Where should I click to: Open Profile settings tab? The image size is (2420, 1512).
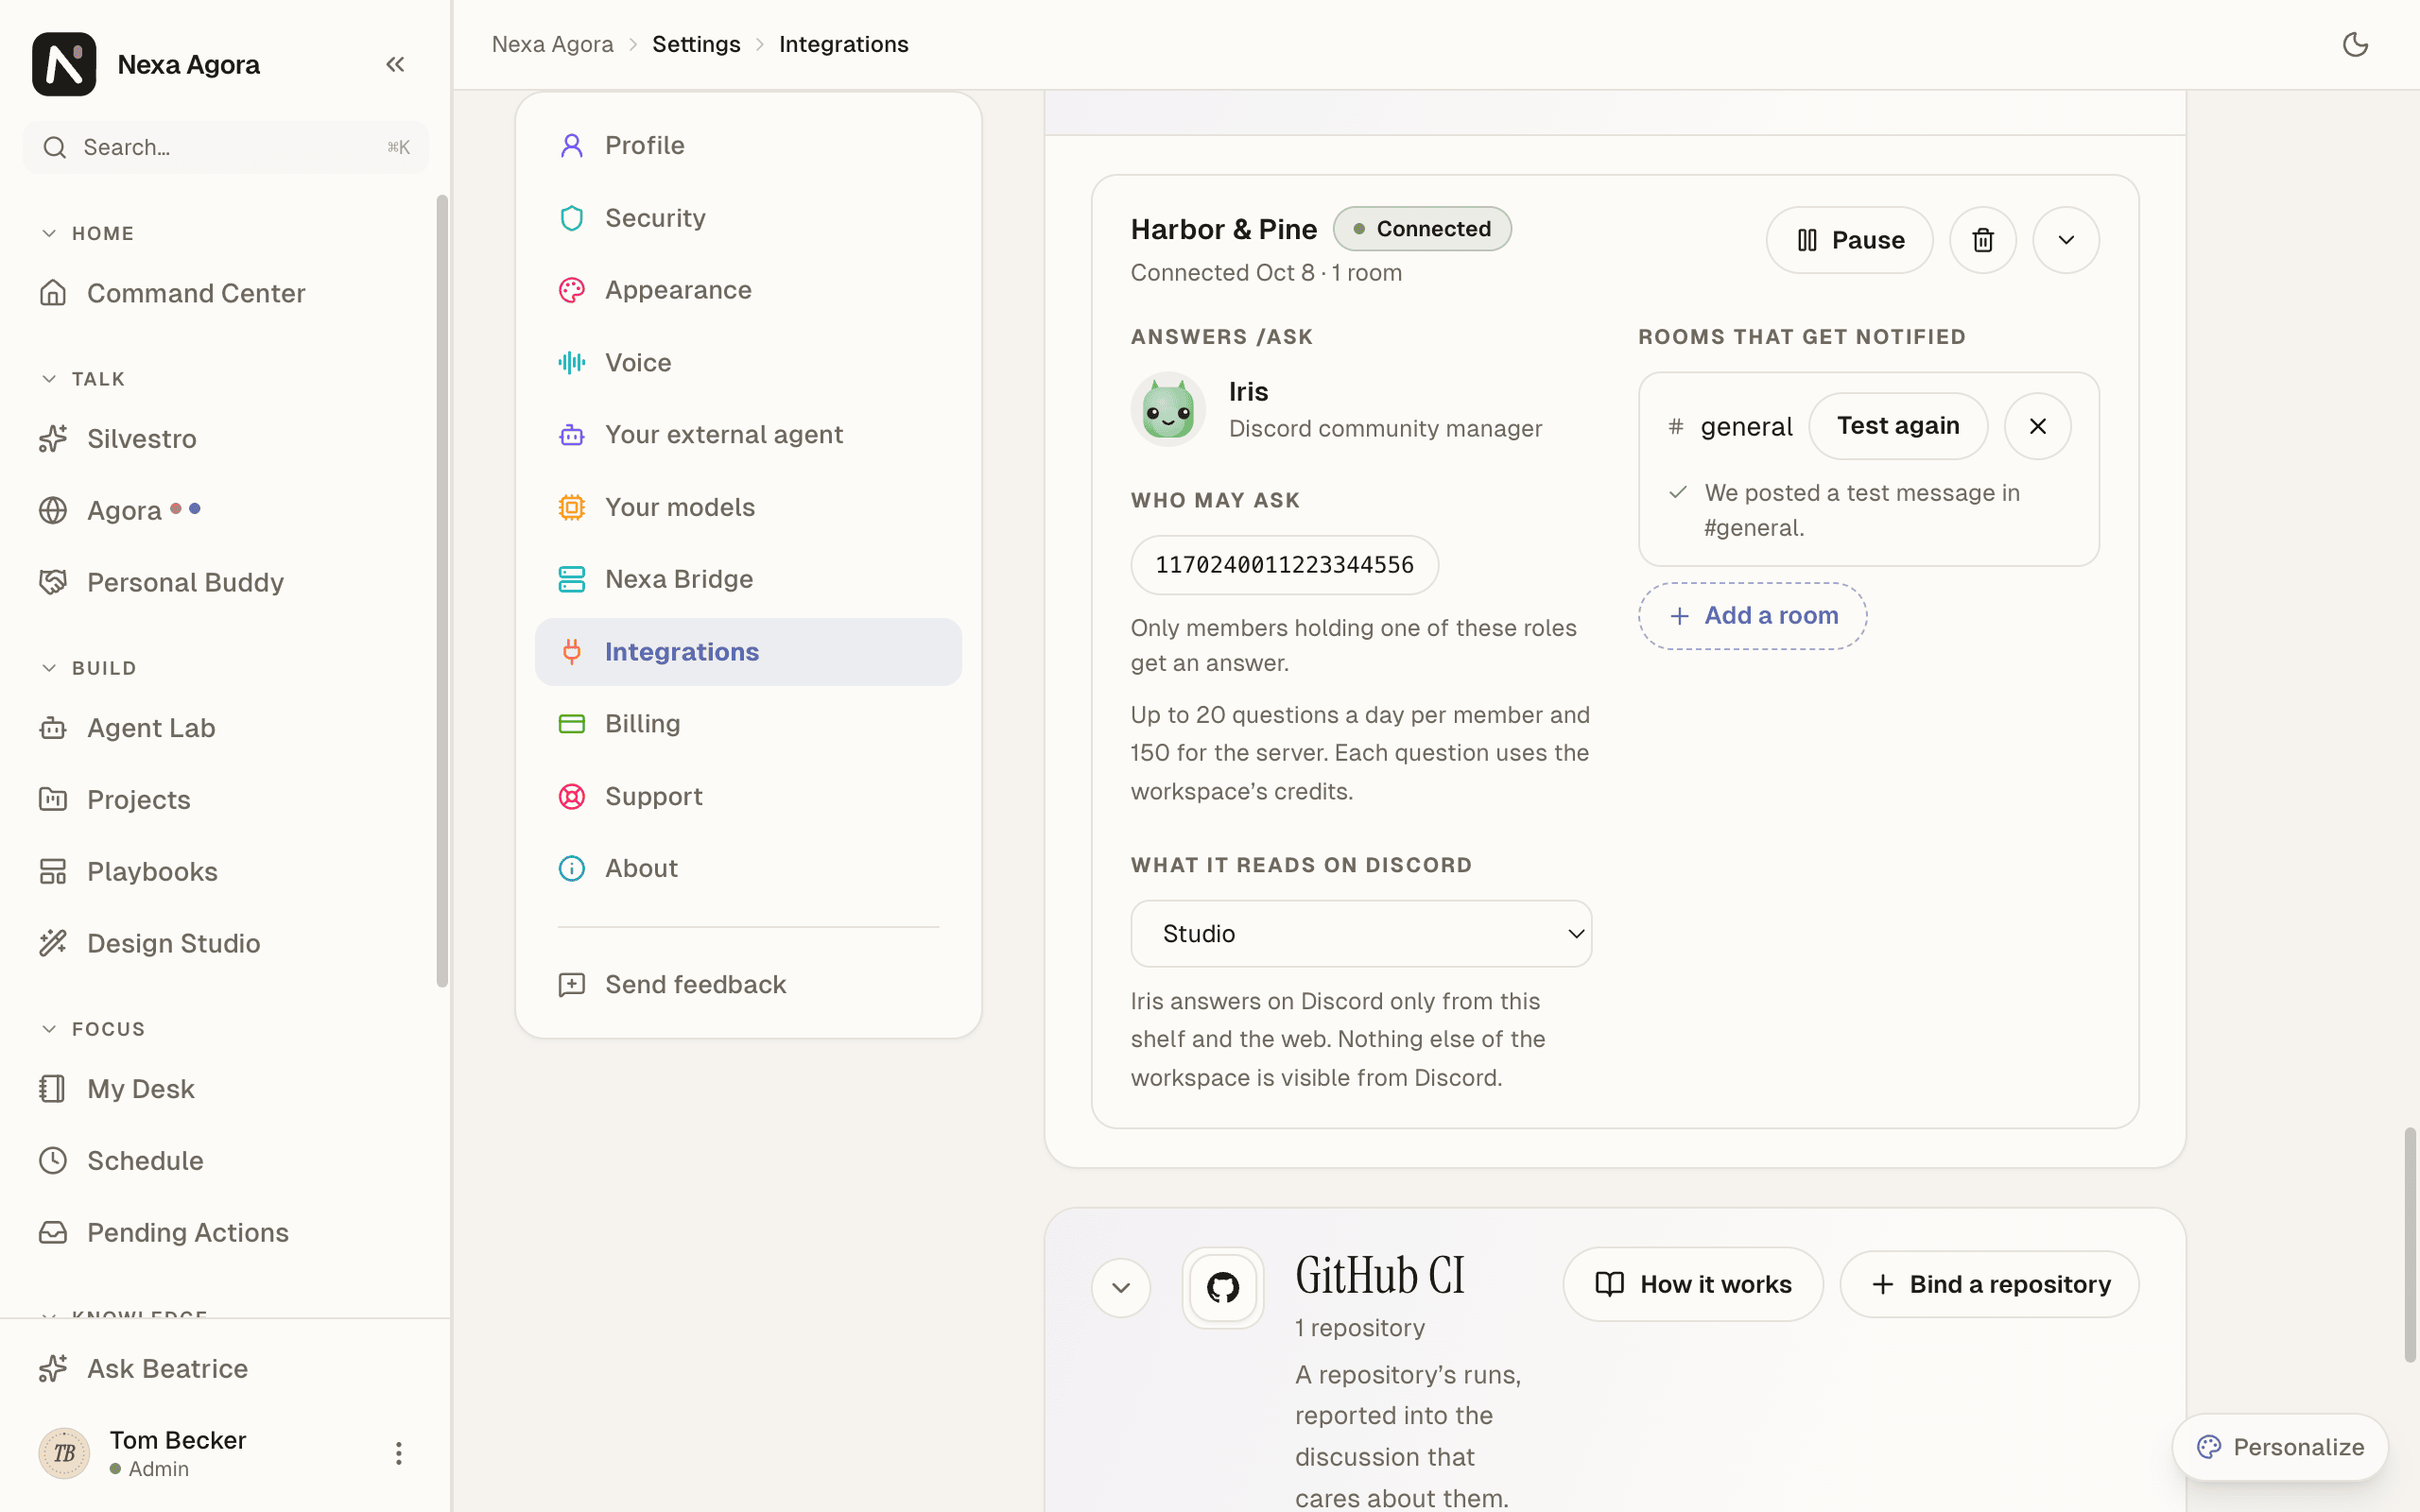[748, 145]
